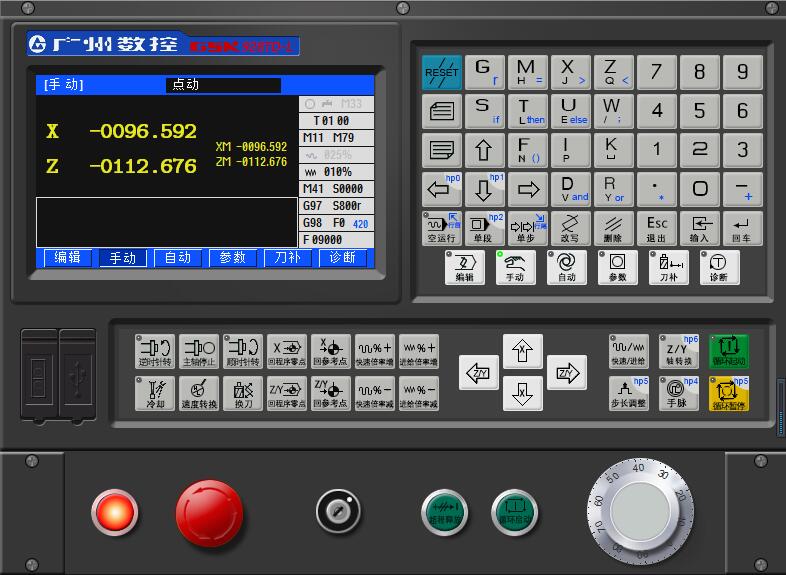Toggle dry run (空运行) mode
The height and width of the screenshot is (575, 786).
coord(441,228)
